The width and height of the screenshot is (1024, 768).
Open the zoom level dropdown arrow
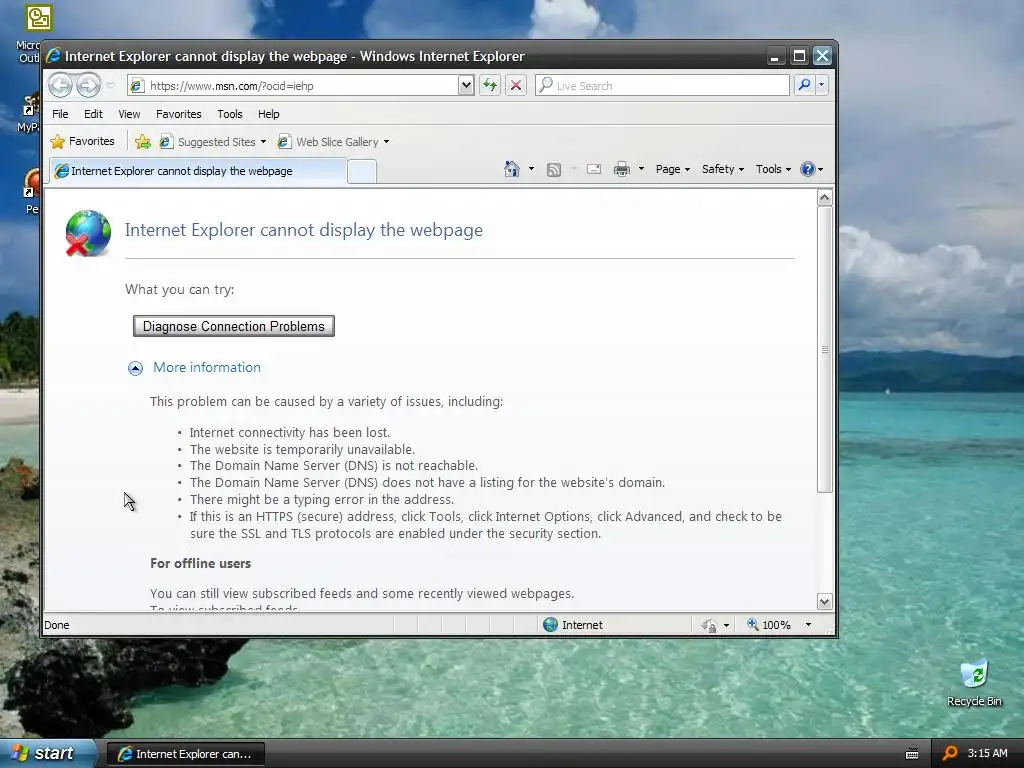pos(808,625)
